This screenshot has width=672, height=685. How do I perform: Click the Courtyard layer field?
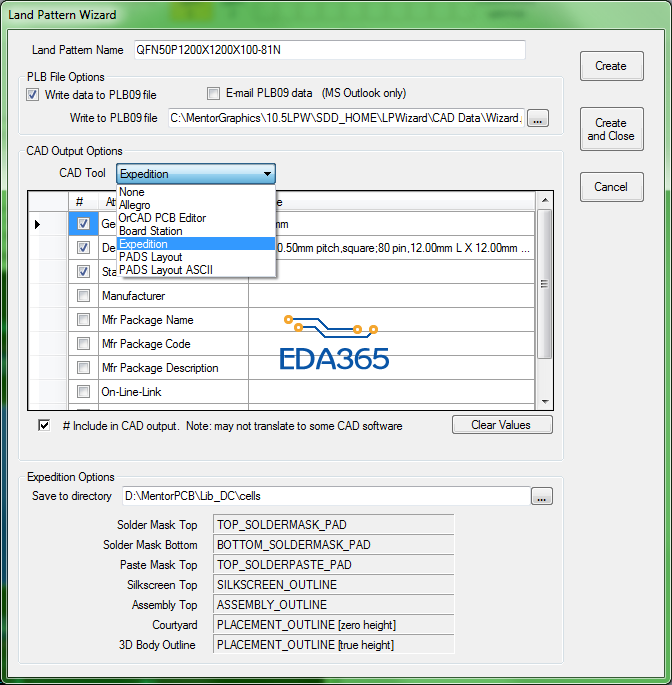click(334, 625)
